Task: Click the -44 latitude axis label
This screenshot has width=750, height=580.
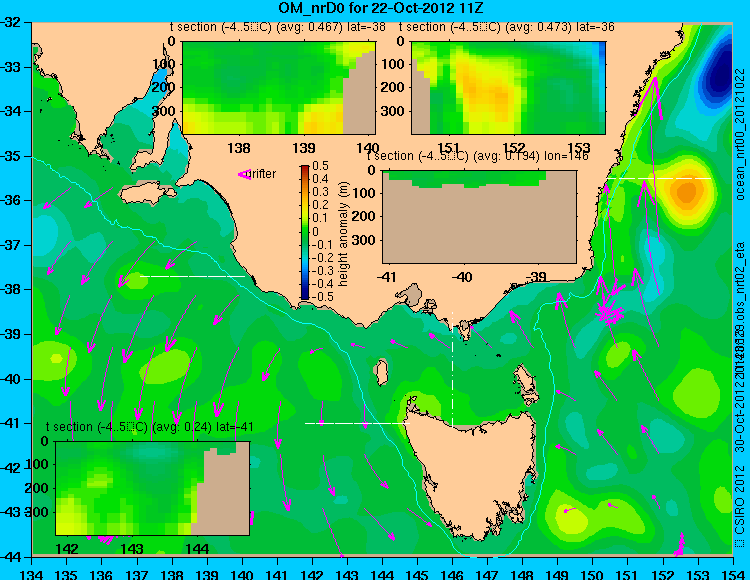Action: 11,557
